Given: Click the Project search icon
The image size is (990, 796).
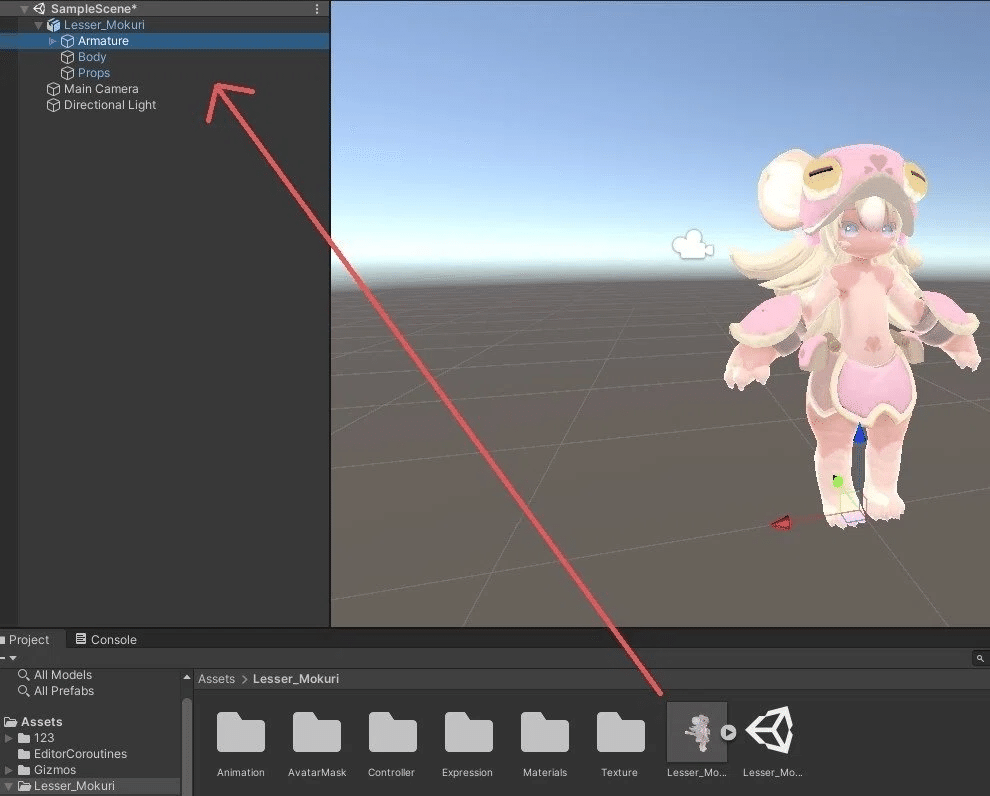Looking at the screenshot, I should point(980,658).
